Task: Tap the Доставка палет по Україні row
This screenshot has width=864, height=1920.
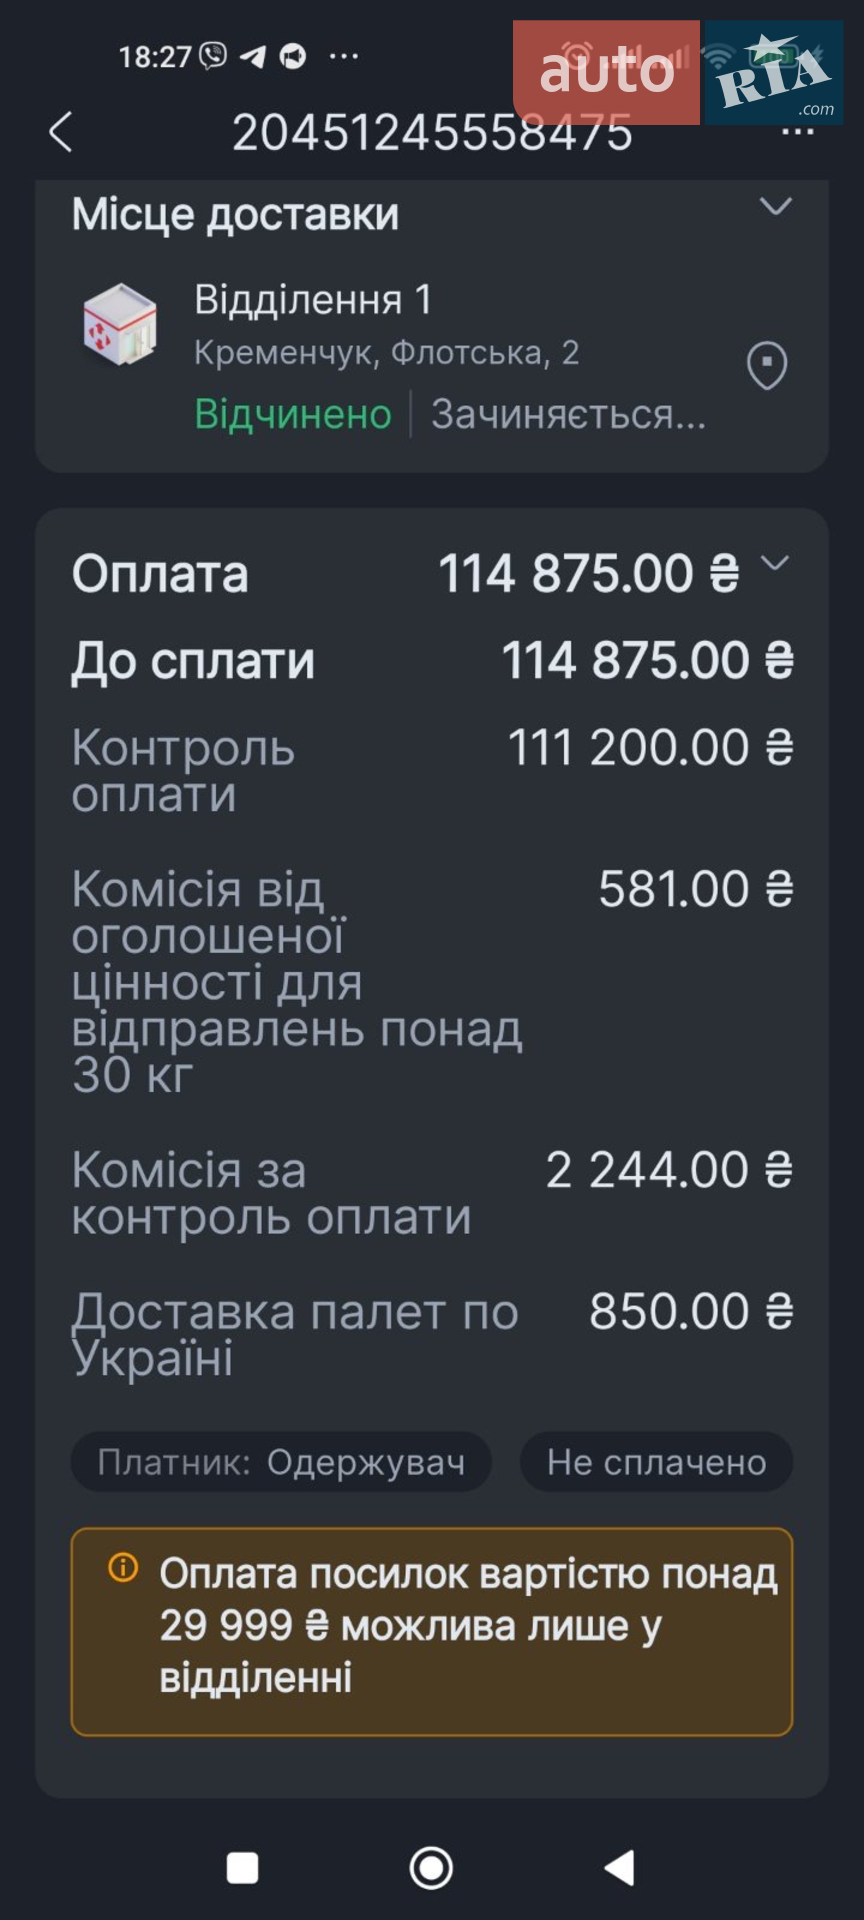Action: pos(432,1335)
